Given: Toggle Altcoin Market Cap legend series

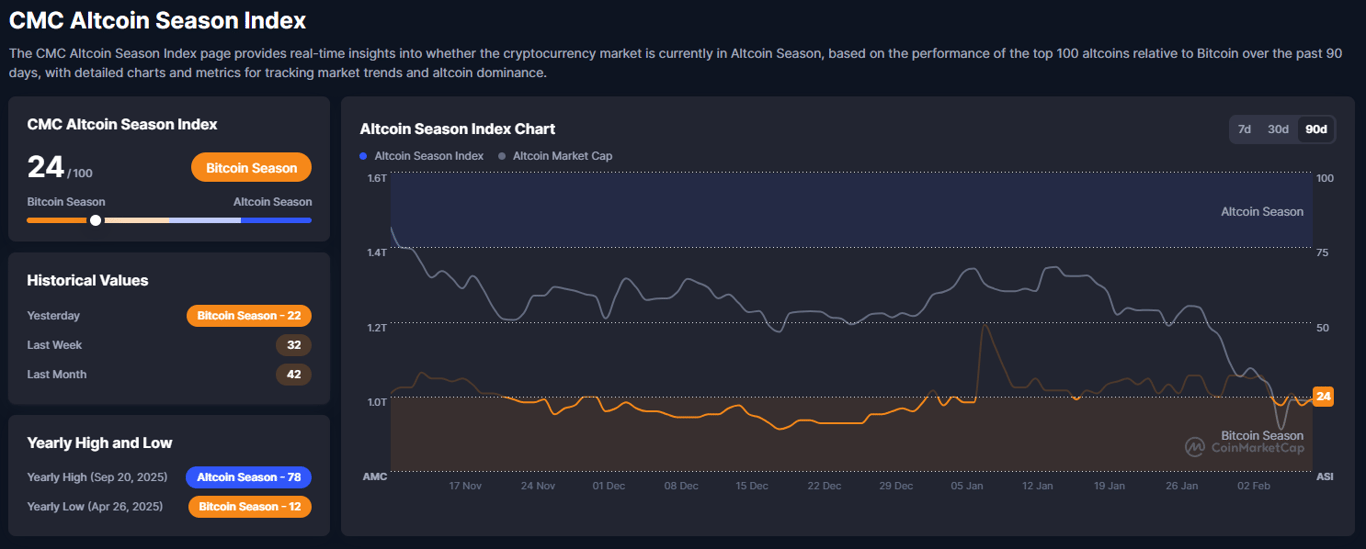Looking at the screenshot, I should click(x=562, y=156).
